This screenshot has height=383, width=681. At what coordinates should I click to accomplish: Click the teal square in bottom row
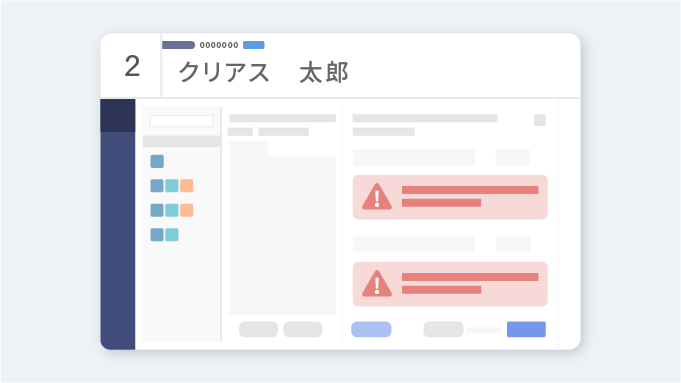point(172,234)
